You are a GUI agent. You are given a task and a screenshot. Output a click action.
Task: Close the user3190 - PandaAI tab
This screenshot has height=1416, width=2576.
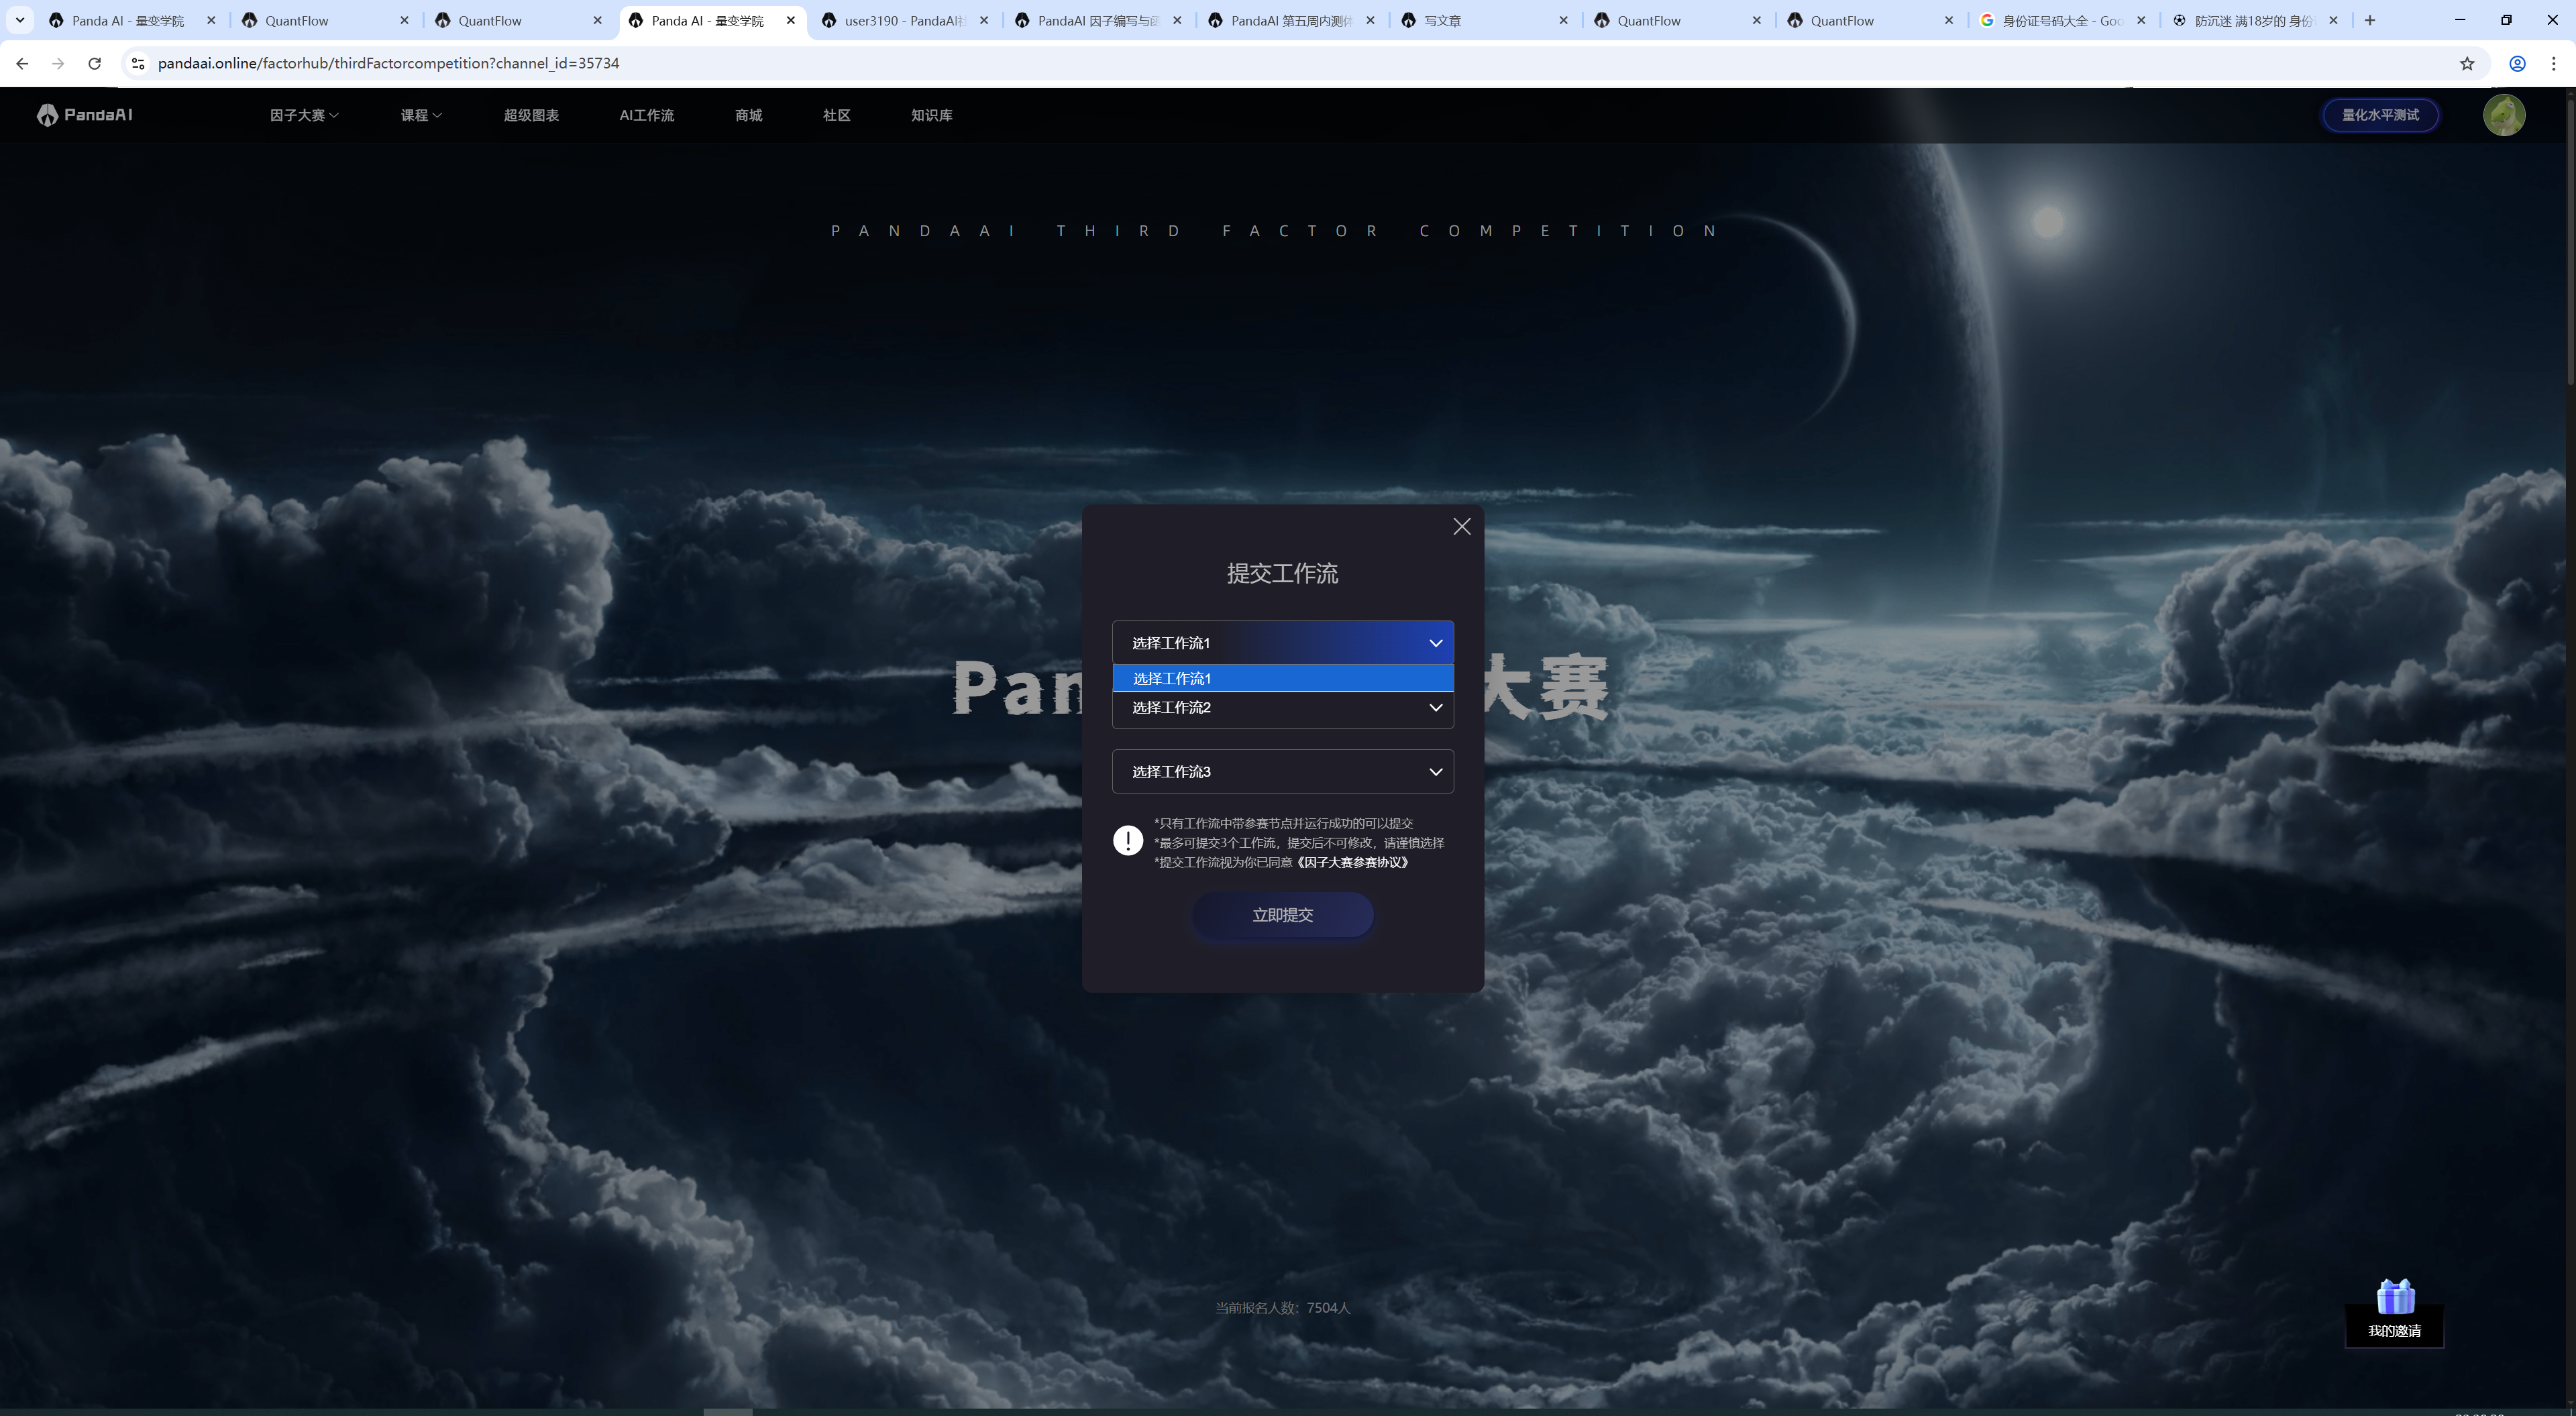click(x=984, y=20)
